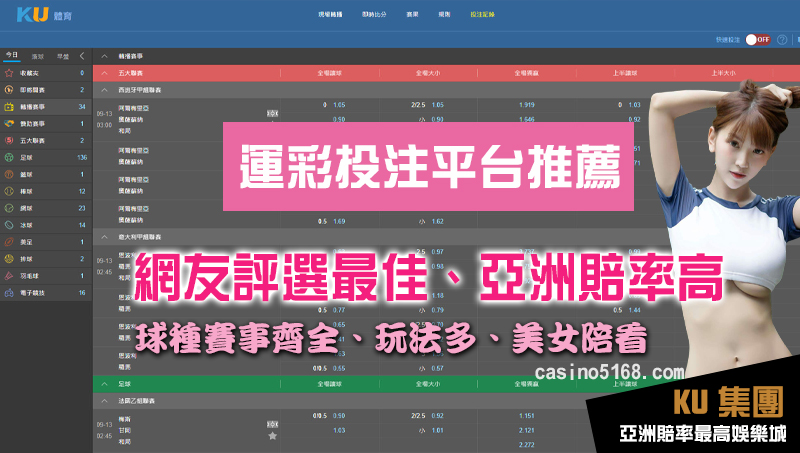Click the 上半大小 column header in red bar
Image resolution: width=800 pixels, height=453 pixels.
click(723, 73)
